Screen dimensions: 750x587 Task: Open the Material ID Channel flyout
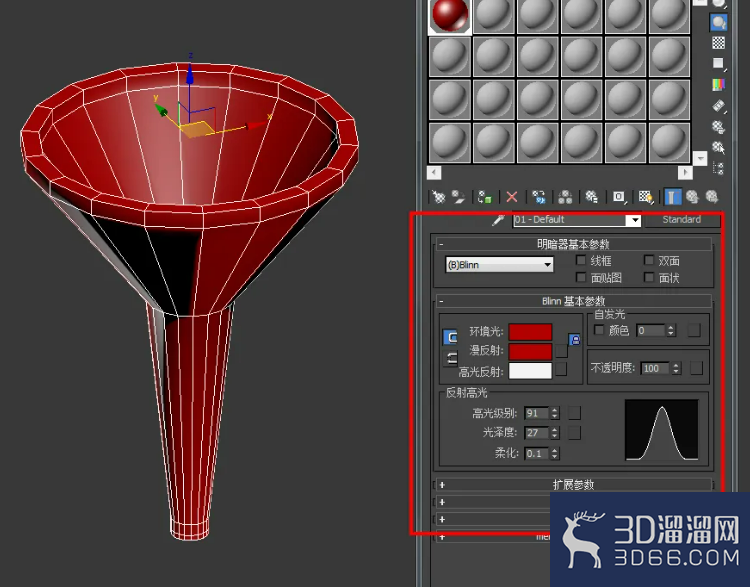(619, 197)
